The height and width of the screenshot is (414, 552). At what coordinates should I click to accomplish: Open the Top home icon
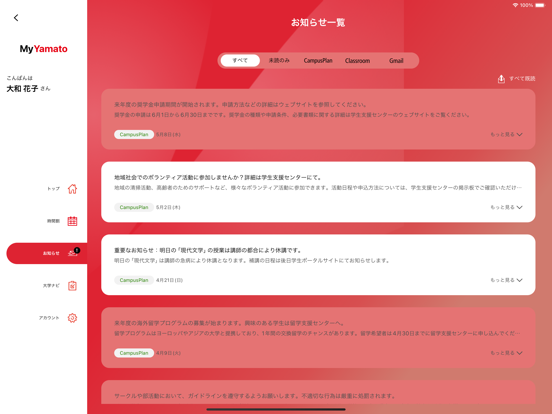[72, 189]
